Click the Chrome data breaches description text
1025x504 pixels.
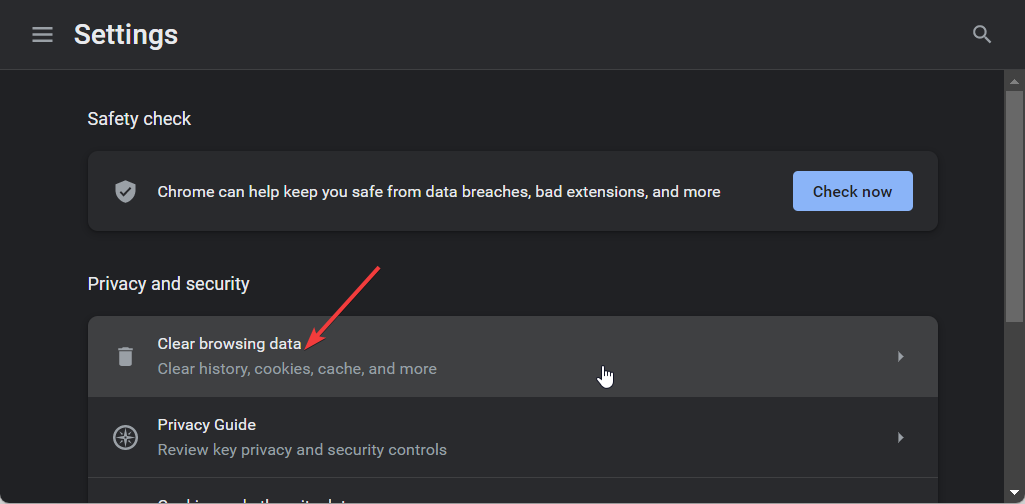coord(439,192)
